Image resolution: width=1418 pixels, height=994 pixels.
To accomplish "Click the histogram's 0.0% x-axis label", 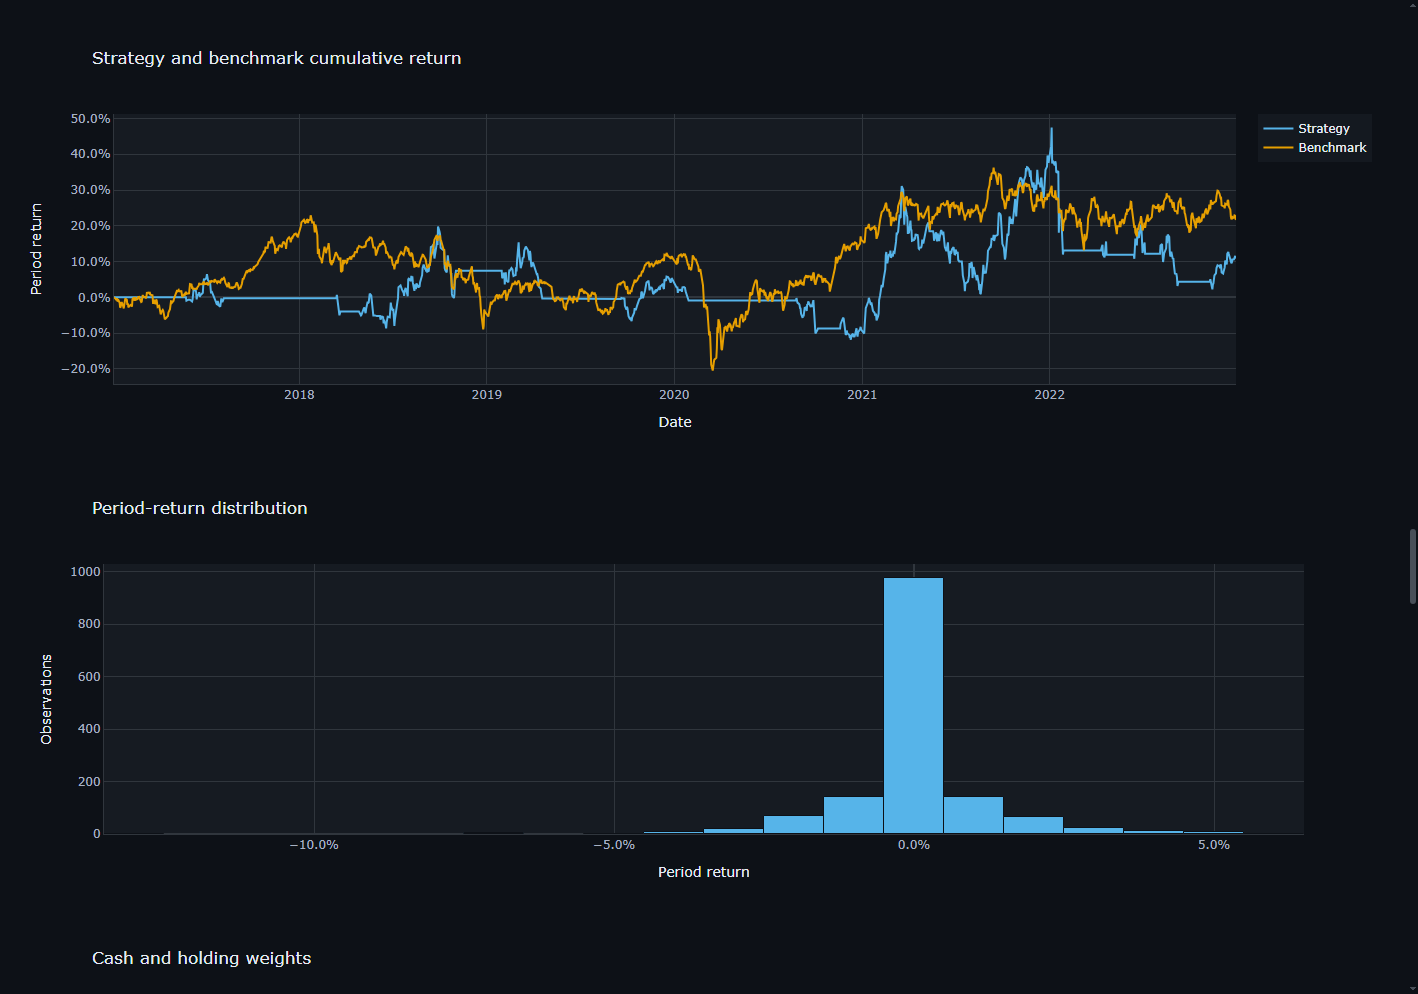I will 914,845.
